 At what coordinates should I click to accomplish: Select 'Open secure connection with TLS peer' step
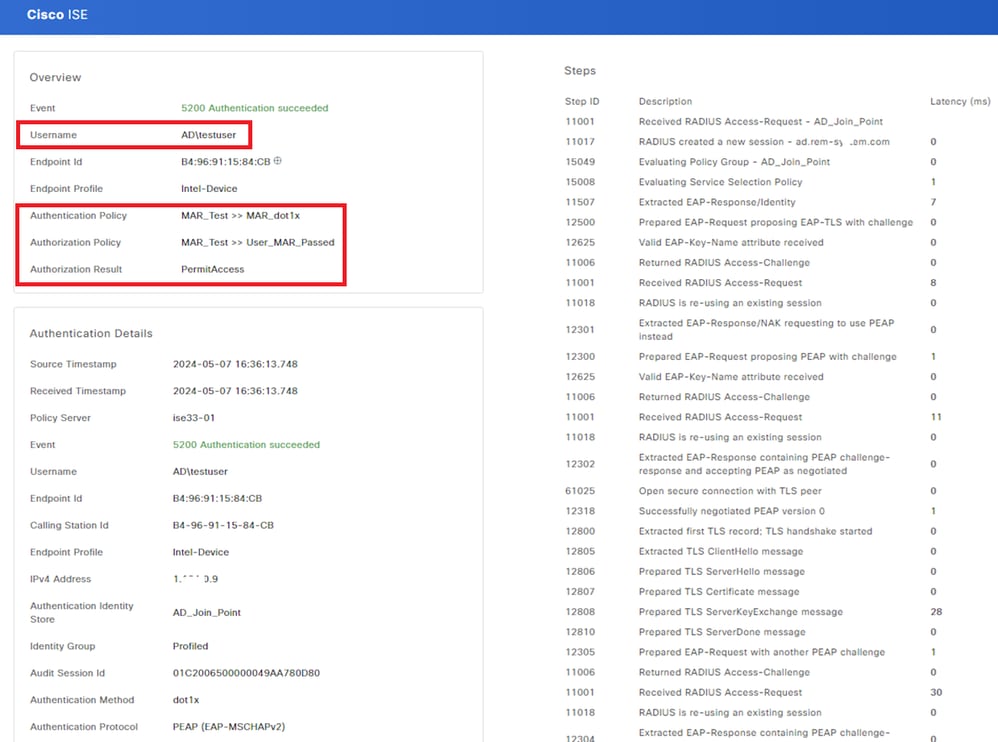(x=730, y=491)
